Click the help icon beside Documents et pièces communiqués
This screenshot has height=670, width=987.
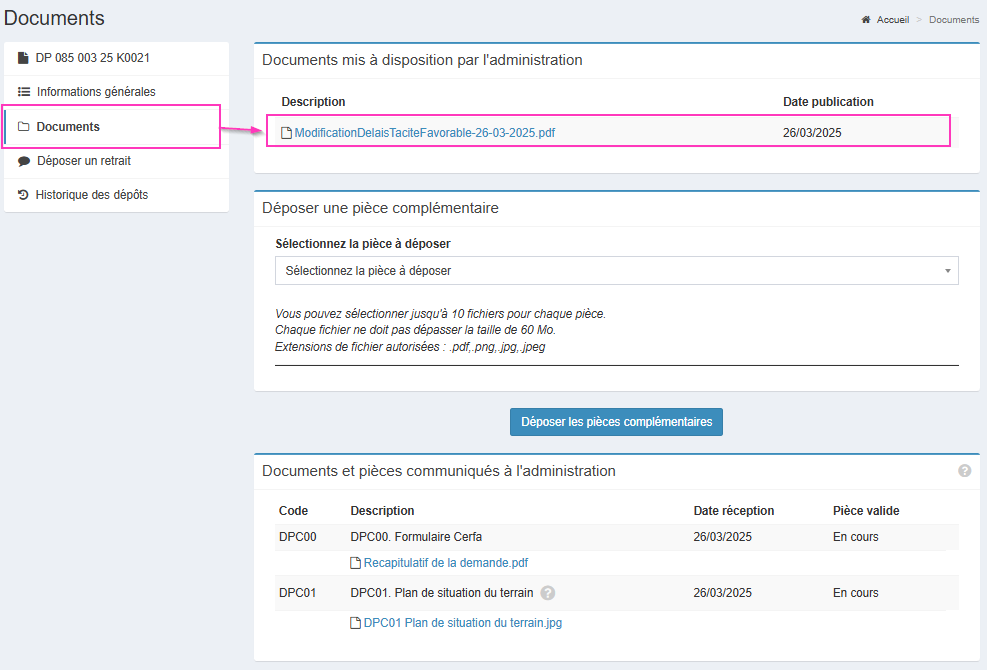964,471
